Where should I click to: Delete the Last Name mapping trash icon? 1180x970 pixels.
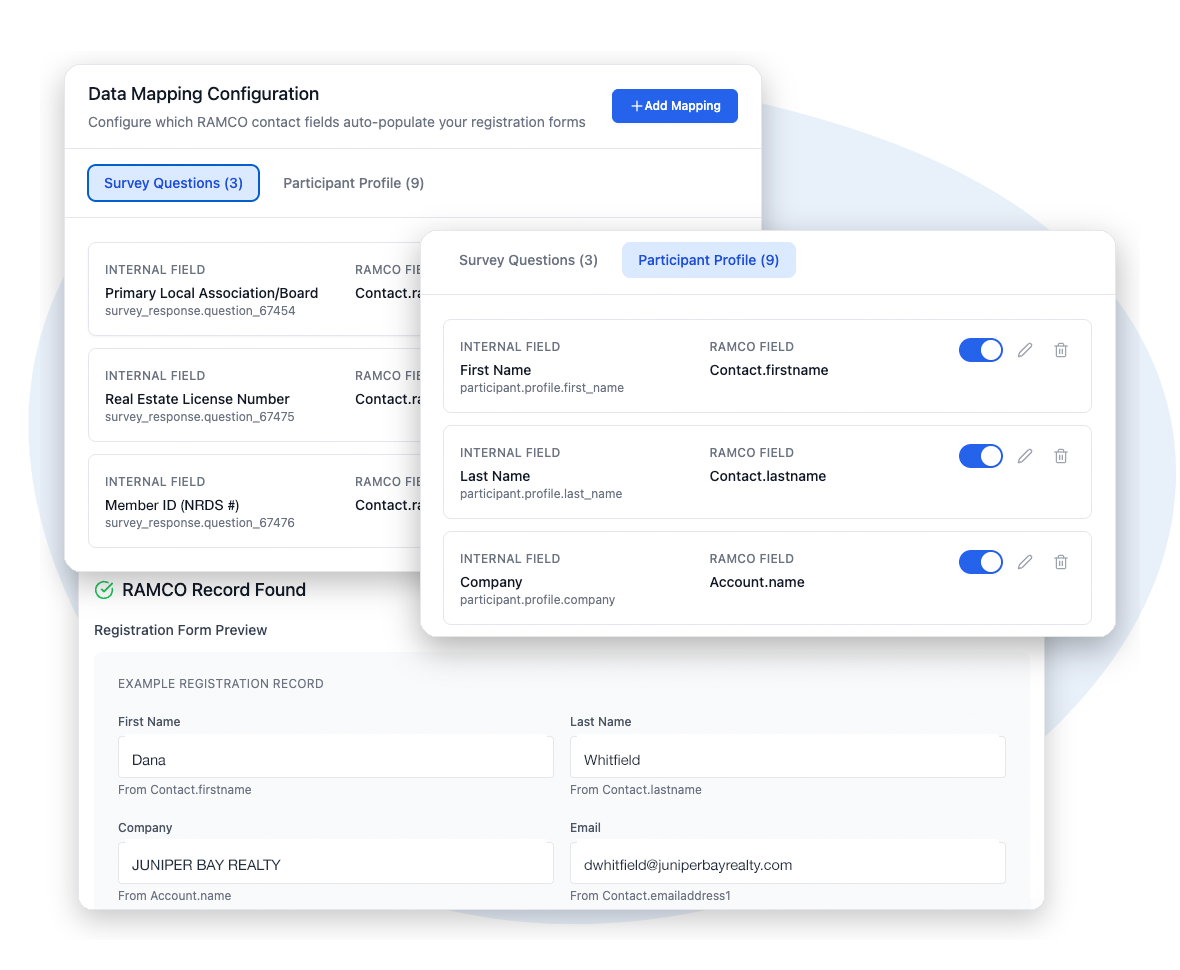1061,456
